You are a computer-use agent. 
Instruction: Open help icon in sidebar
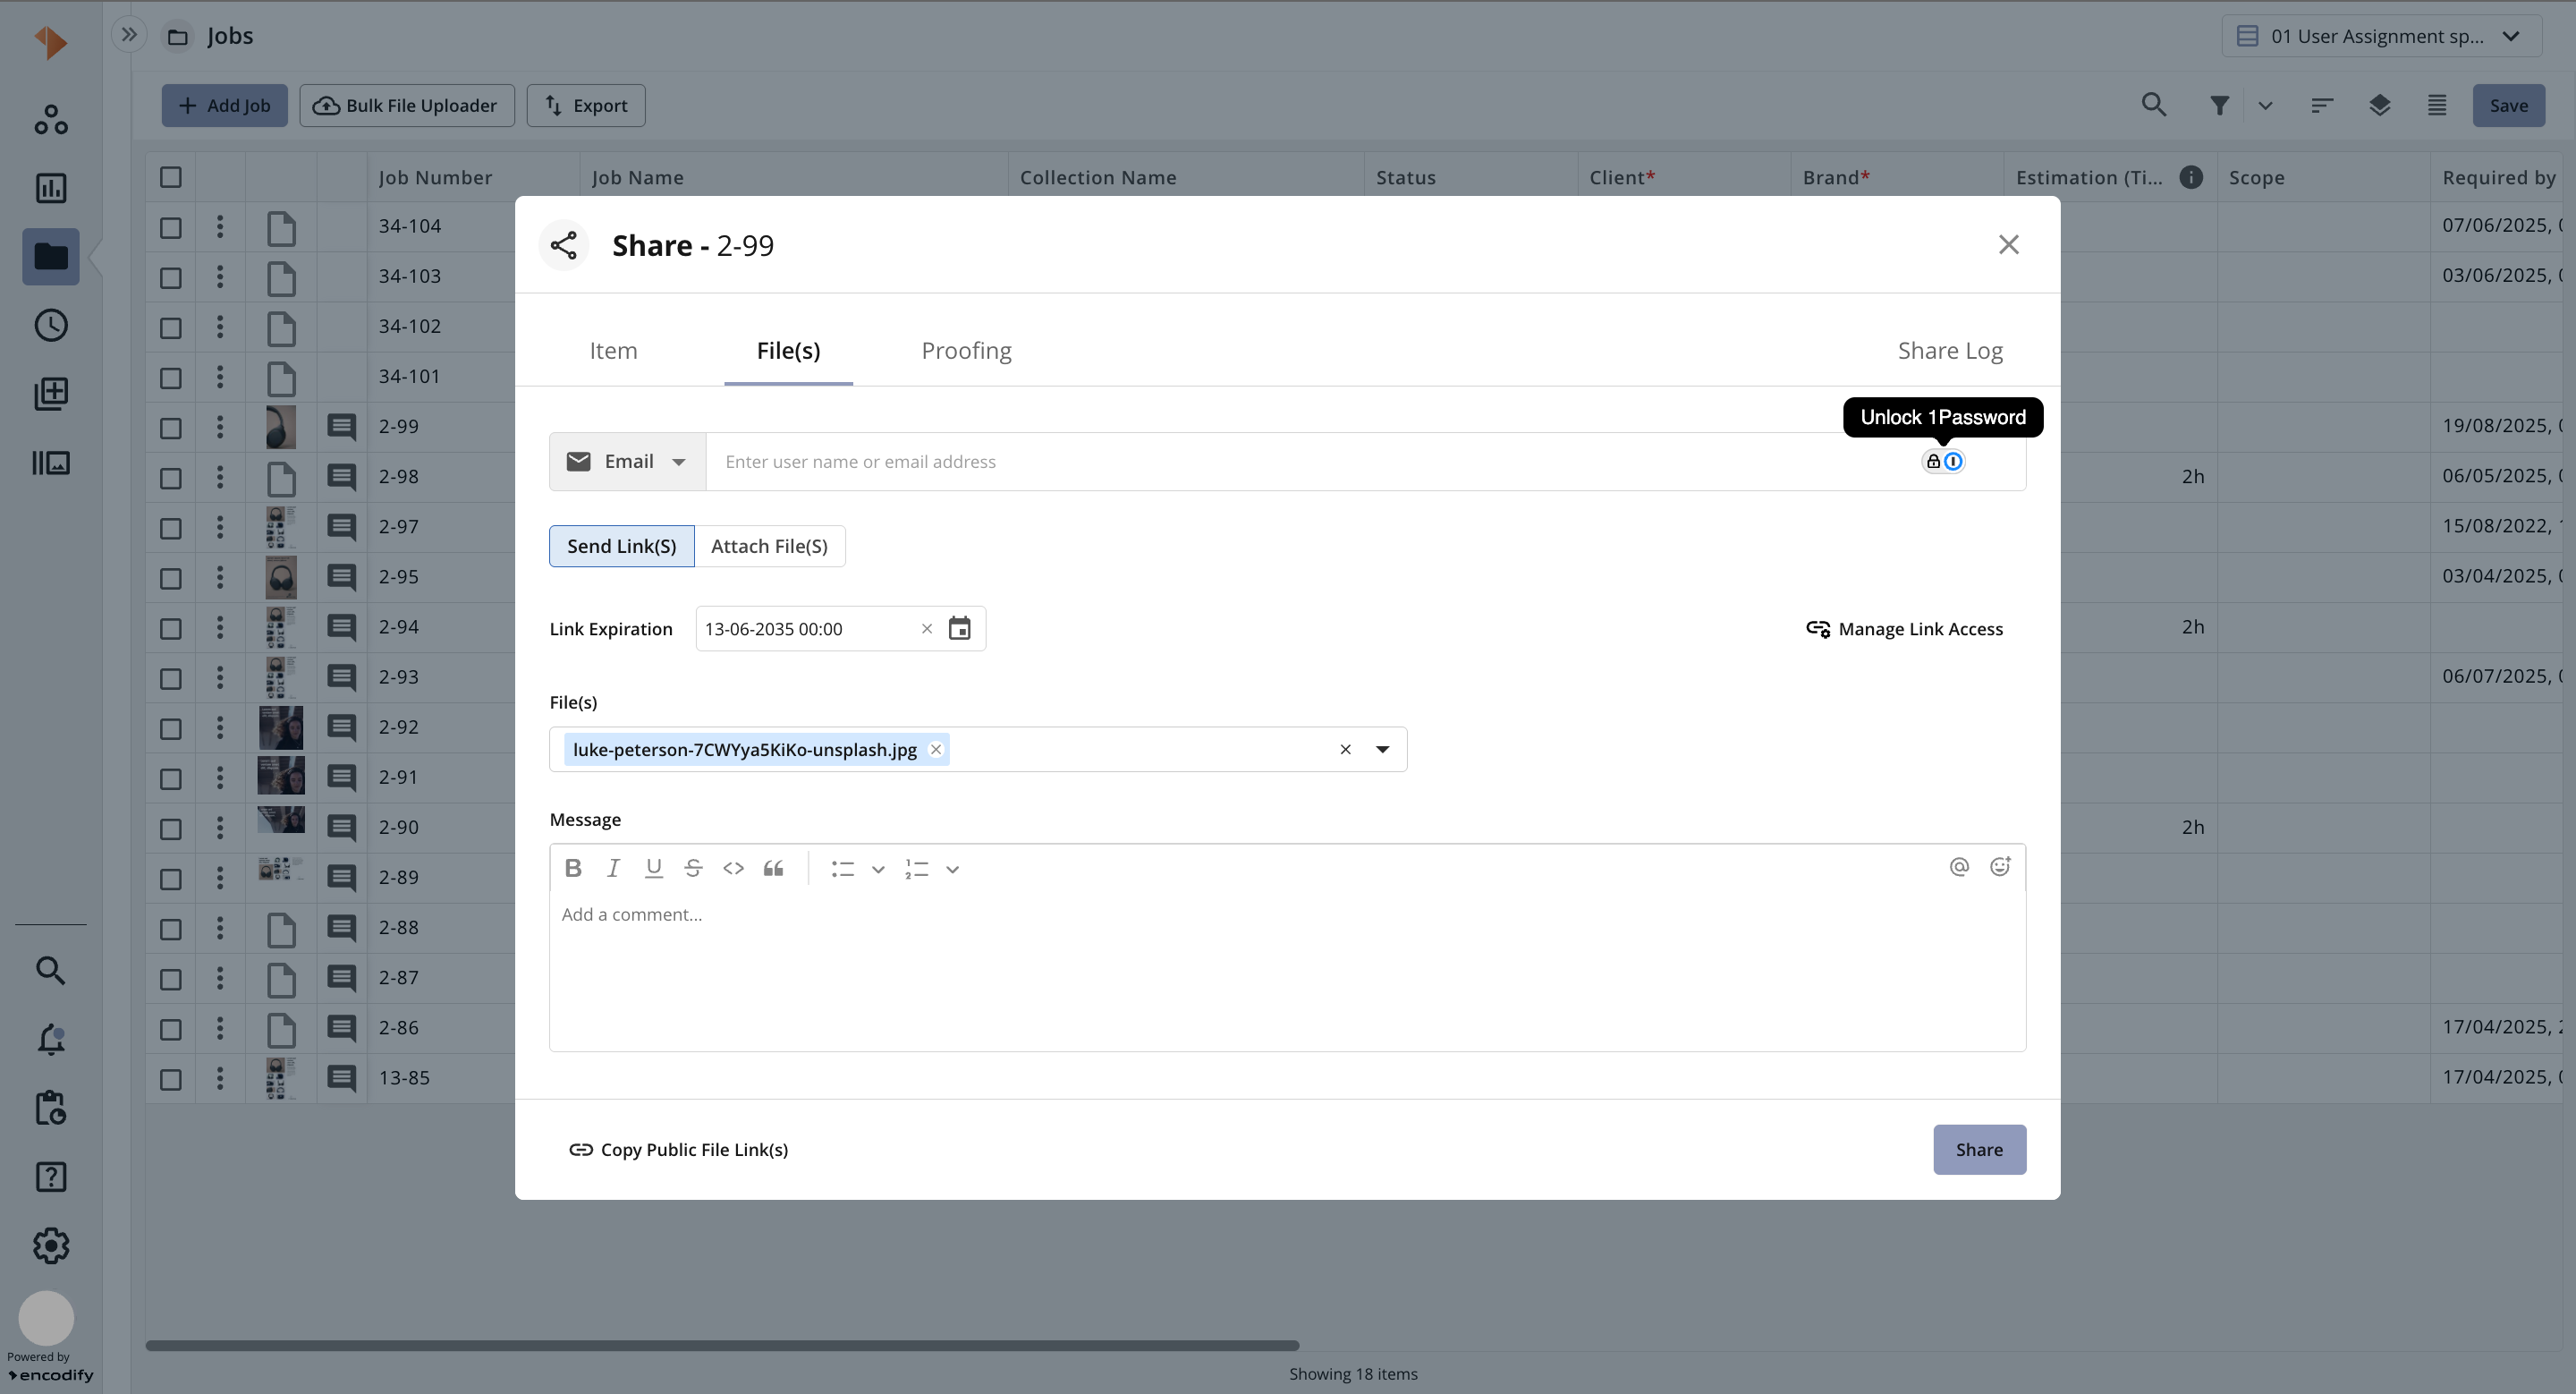pos(51,1177)
